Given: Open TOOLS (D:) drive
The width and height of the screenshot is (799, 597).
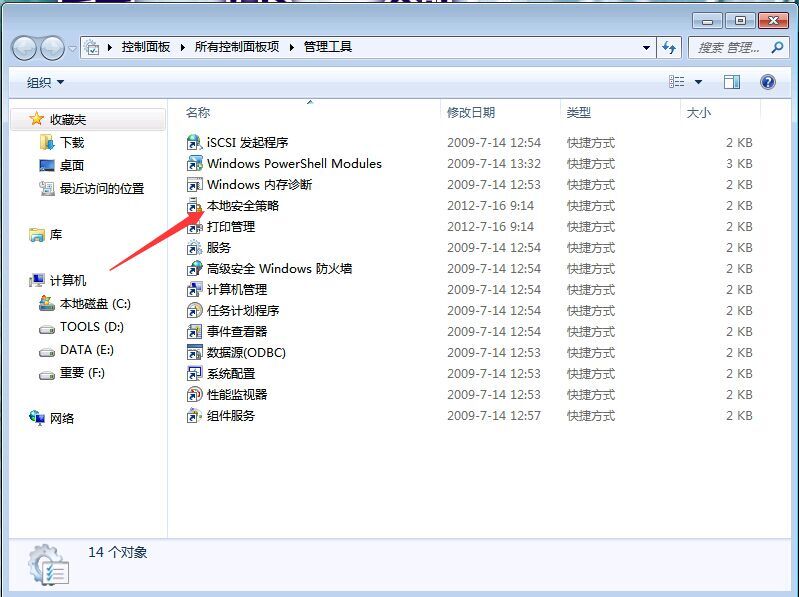Looking at the screenshot, I should pos(82,327).
